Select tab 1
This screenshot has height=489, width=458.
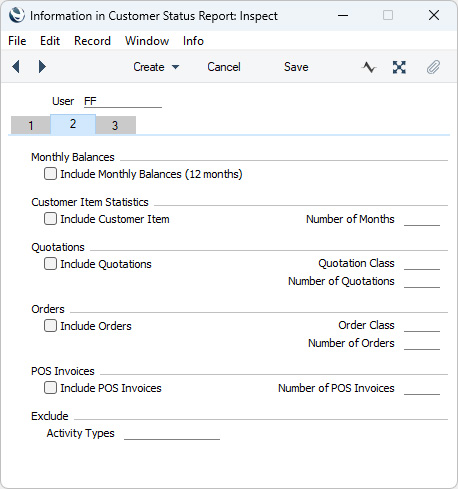(31, 125)
